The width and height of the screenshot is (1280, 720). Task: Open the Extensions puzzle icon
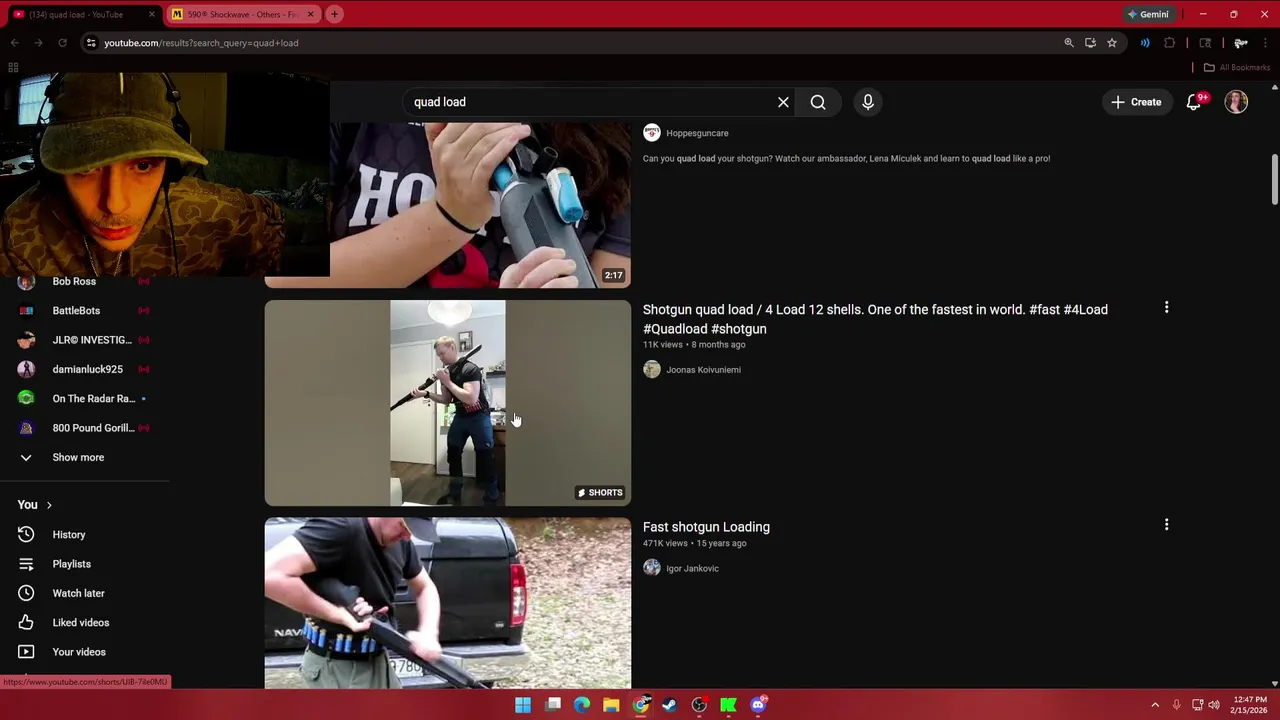tap(1169, 43)
